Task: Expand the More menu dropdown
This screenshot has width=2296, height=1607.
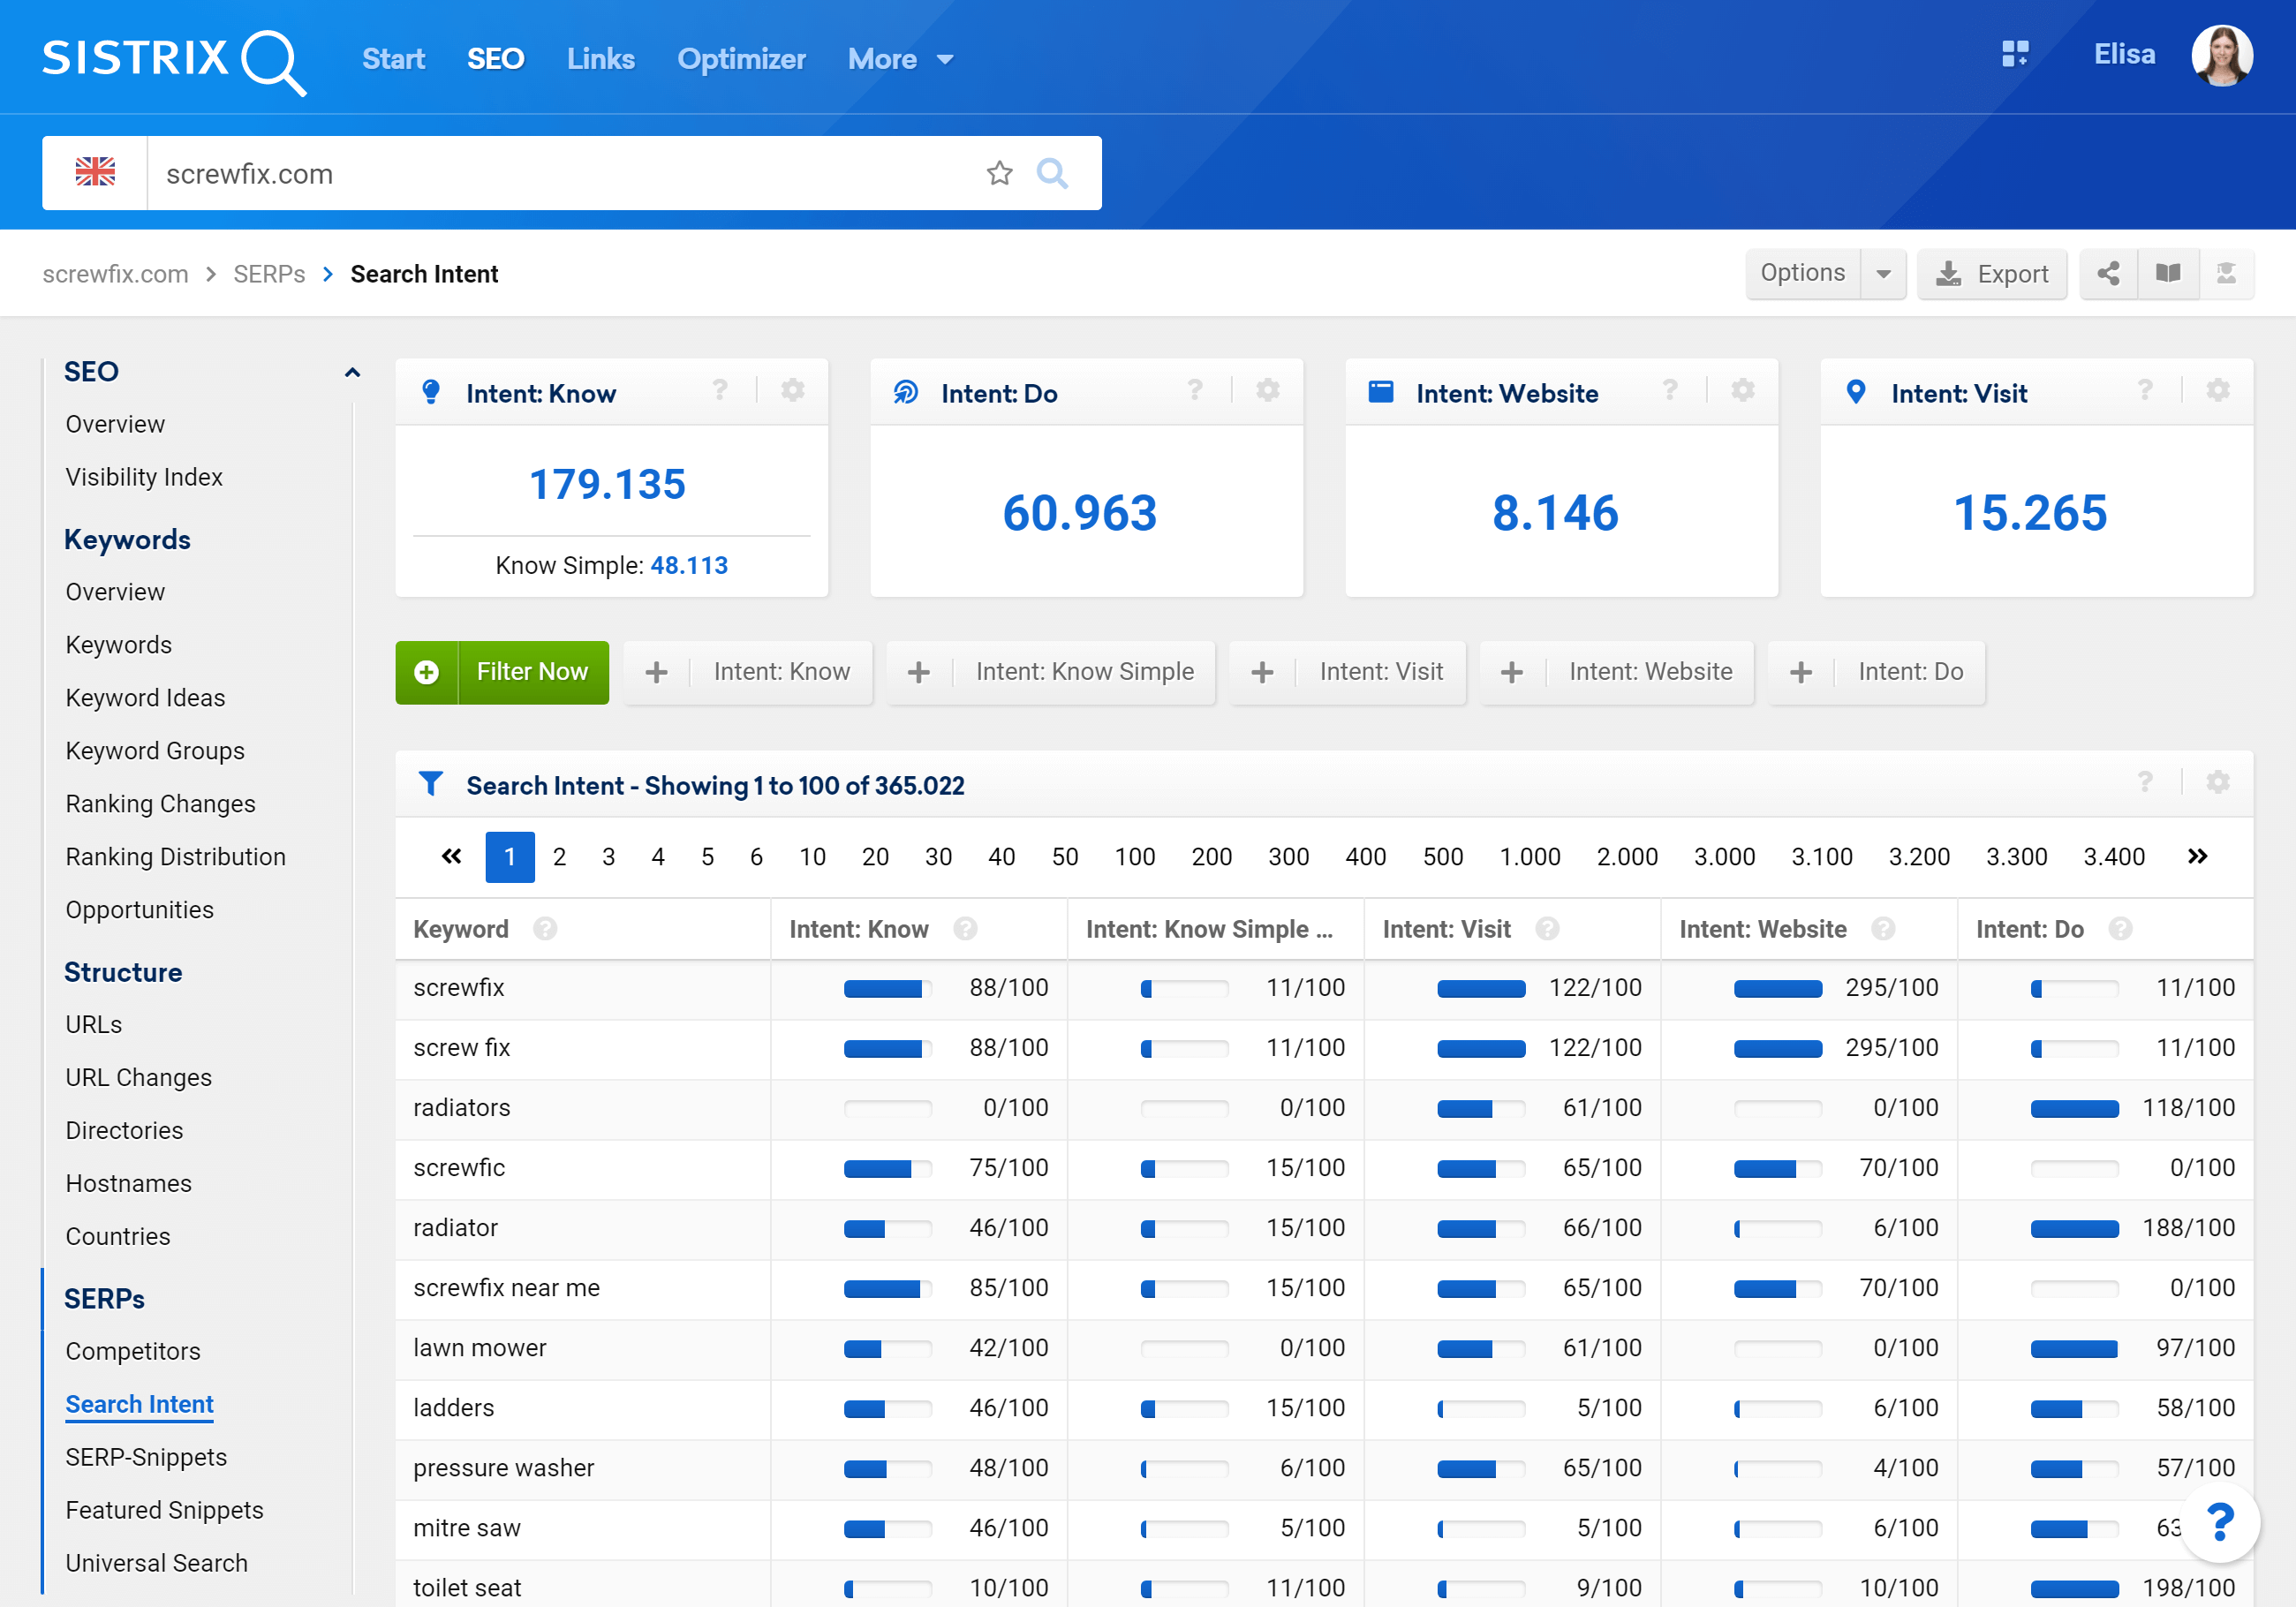Action: pyautogui.click(x=900, y=59)
